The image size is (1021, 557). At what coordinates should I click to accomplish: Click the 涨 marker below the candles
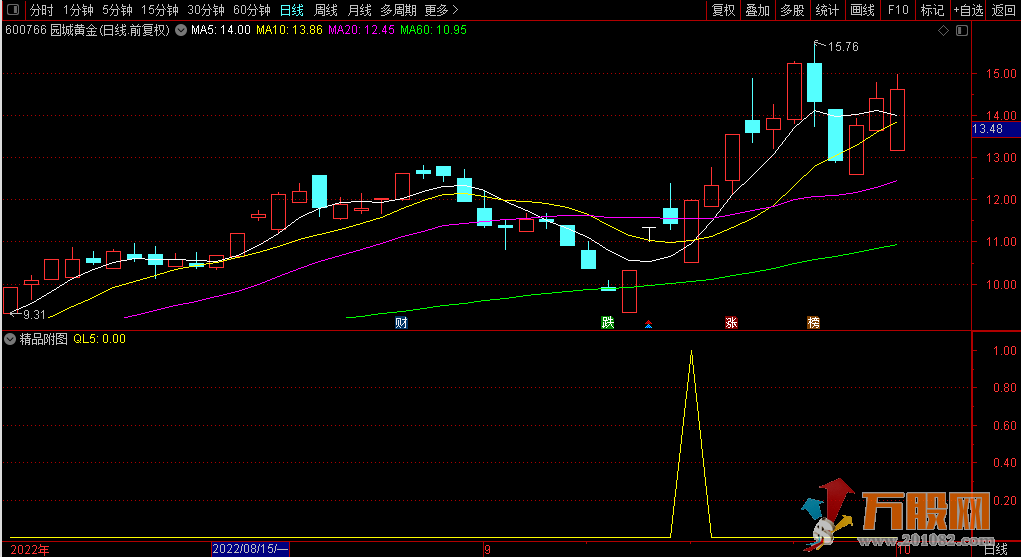[x=731, y=322]
